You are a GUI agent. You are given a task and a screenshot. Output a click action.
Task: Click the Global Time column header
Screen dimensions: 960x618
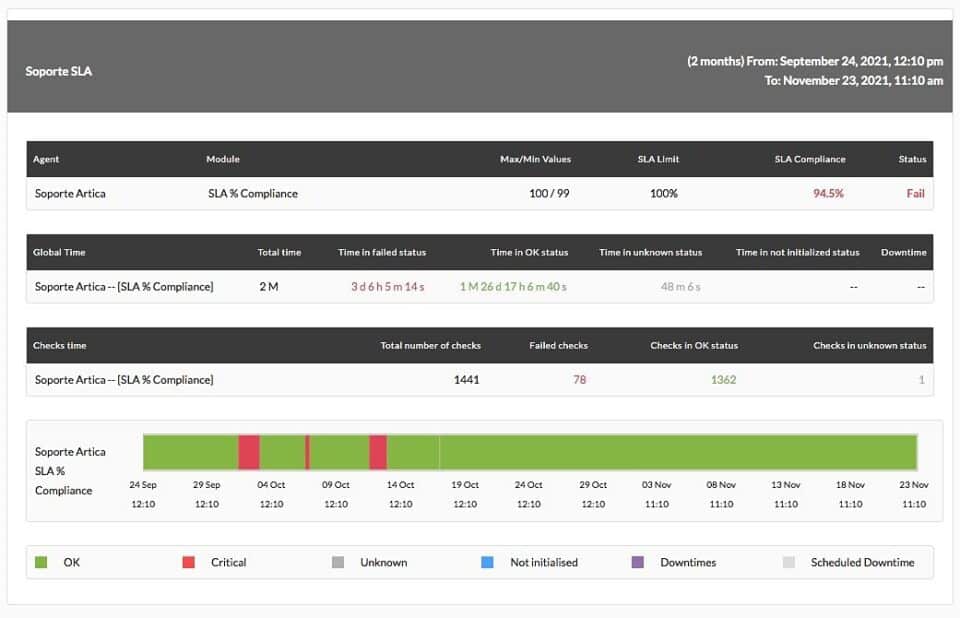tap(59, 252)
